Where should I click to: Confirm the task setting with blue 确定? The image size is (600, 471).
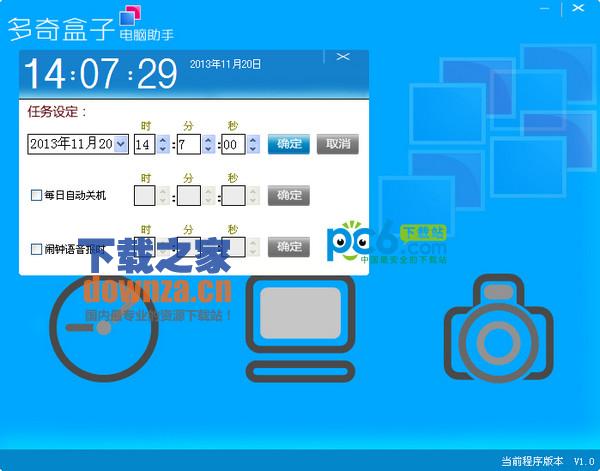pyautogui.click(x=289, y=144)
